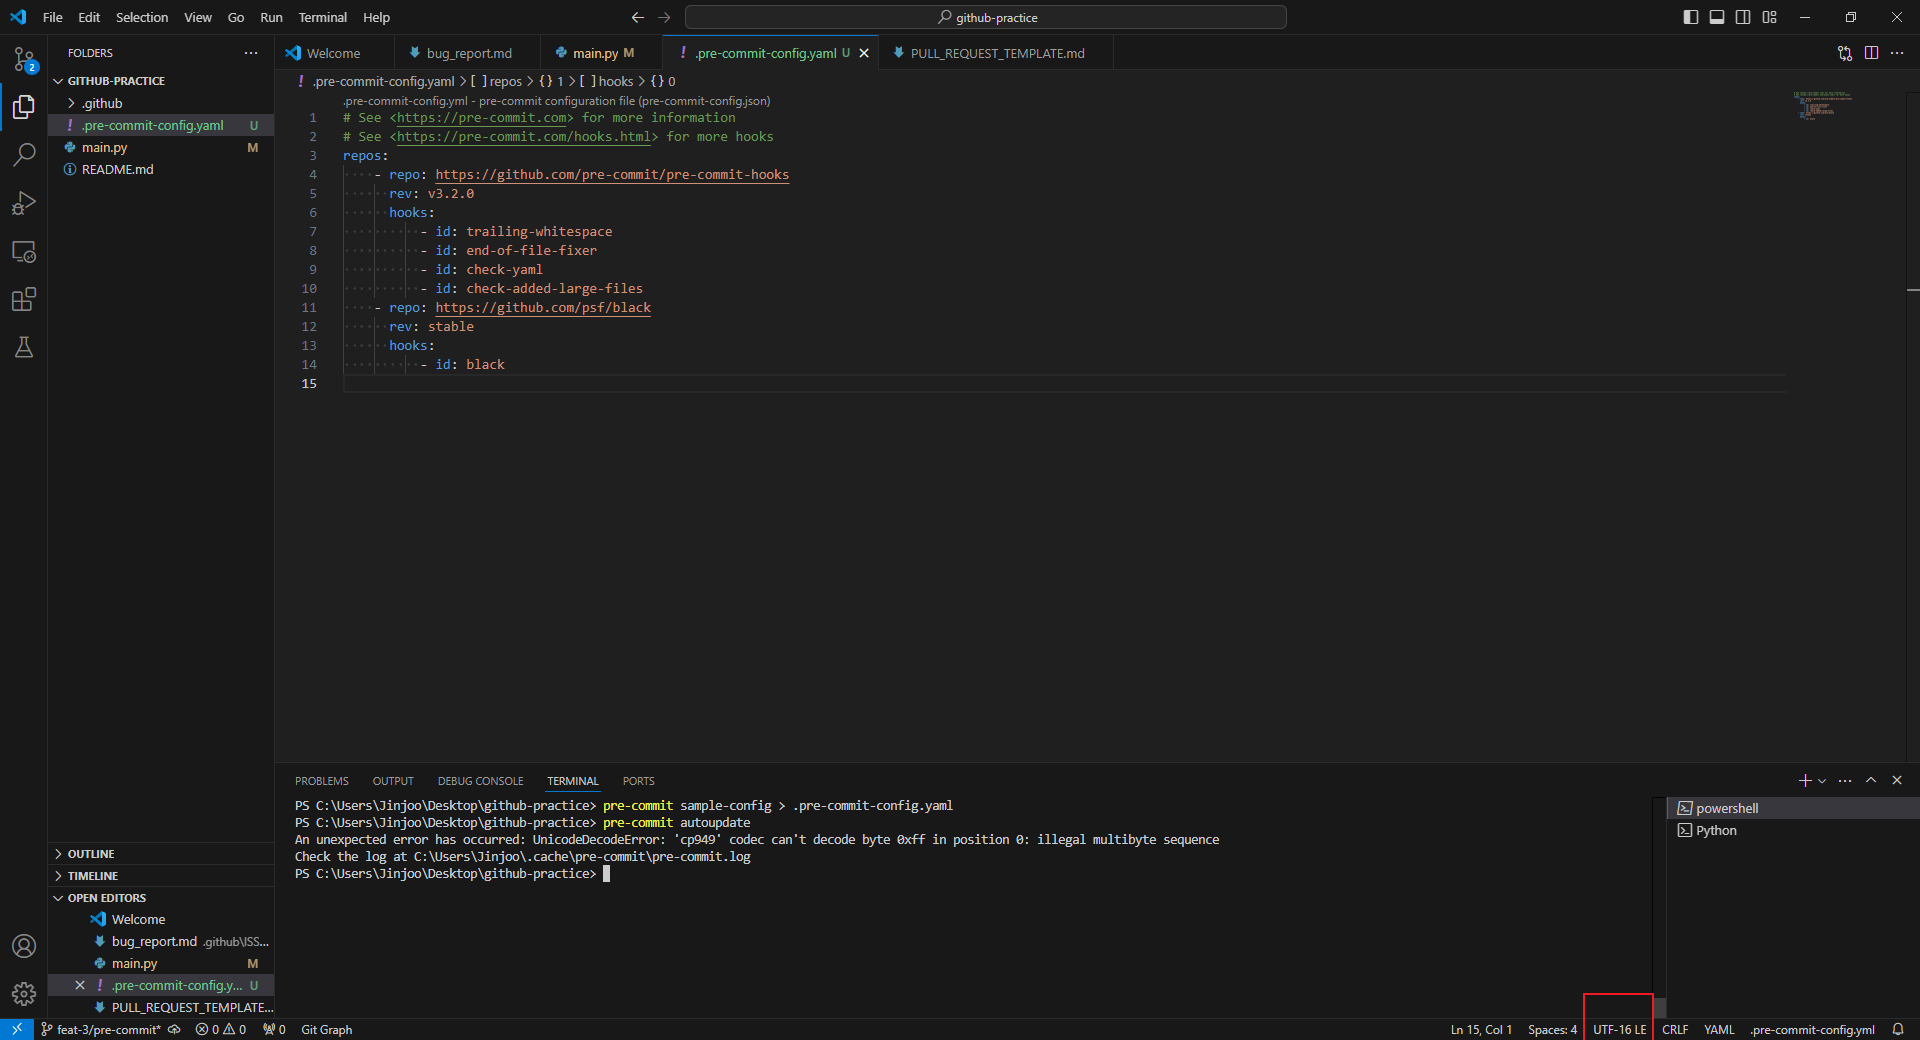Screen dimensions: 1920x1040
Task: Open the Accounts menu icon
Action: [24, 946]
